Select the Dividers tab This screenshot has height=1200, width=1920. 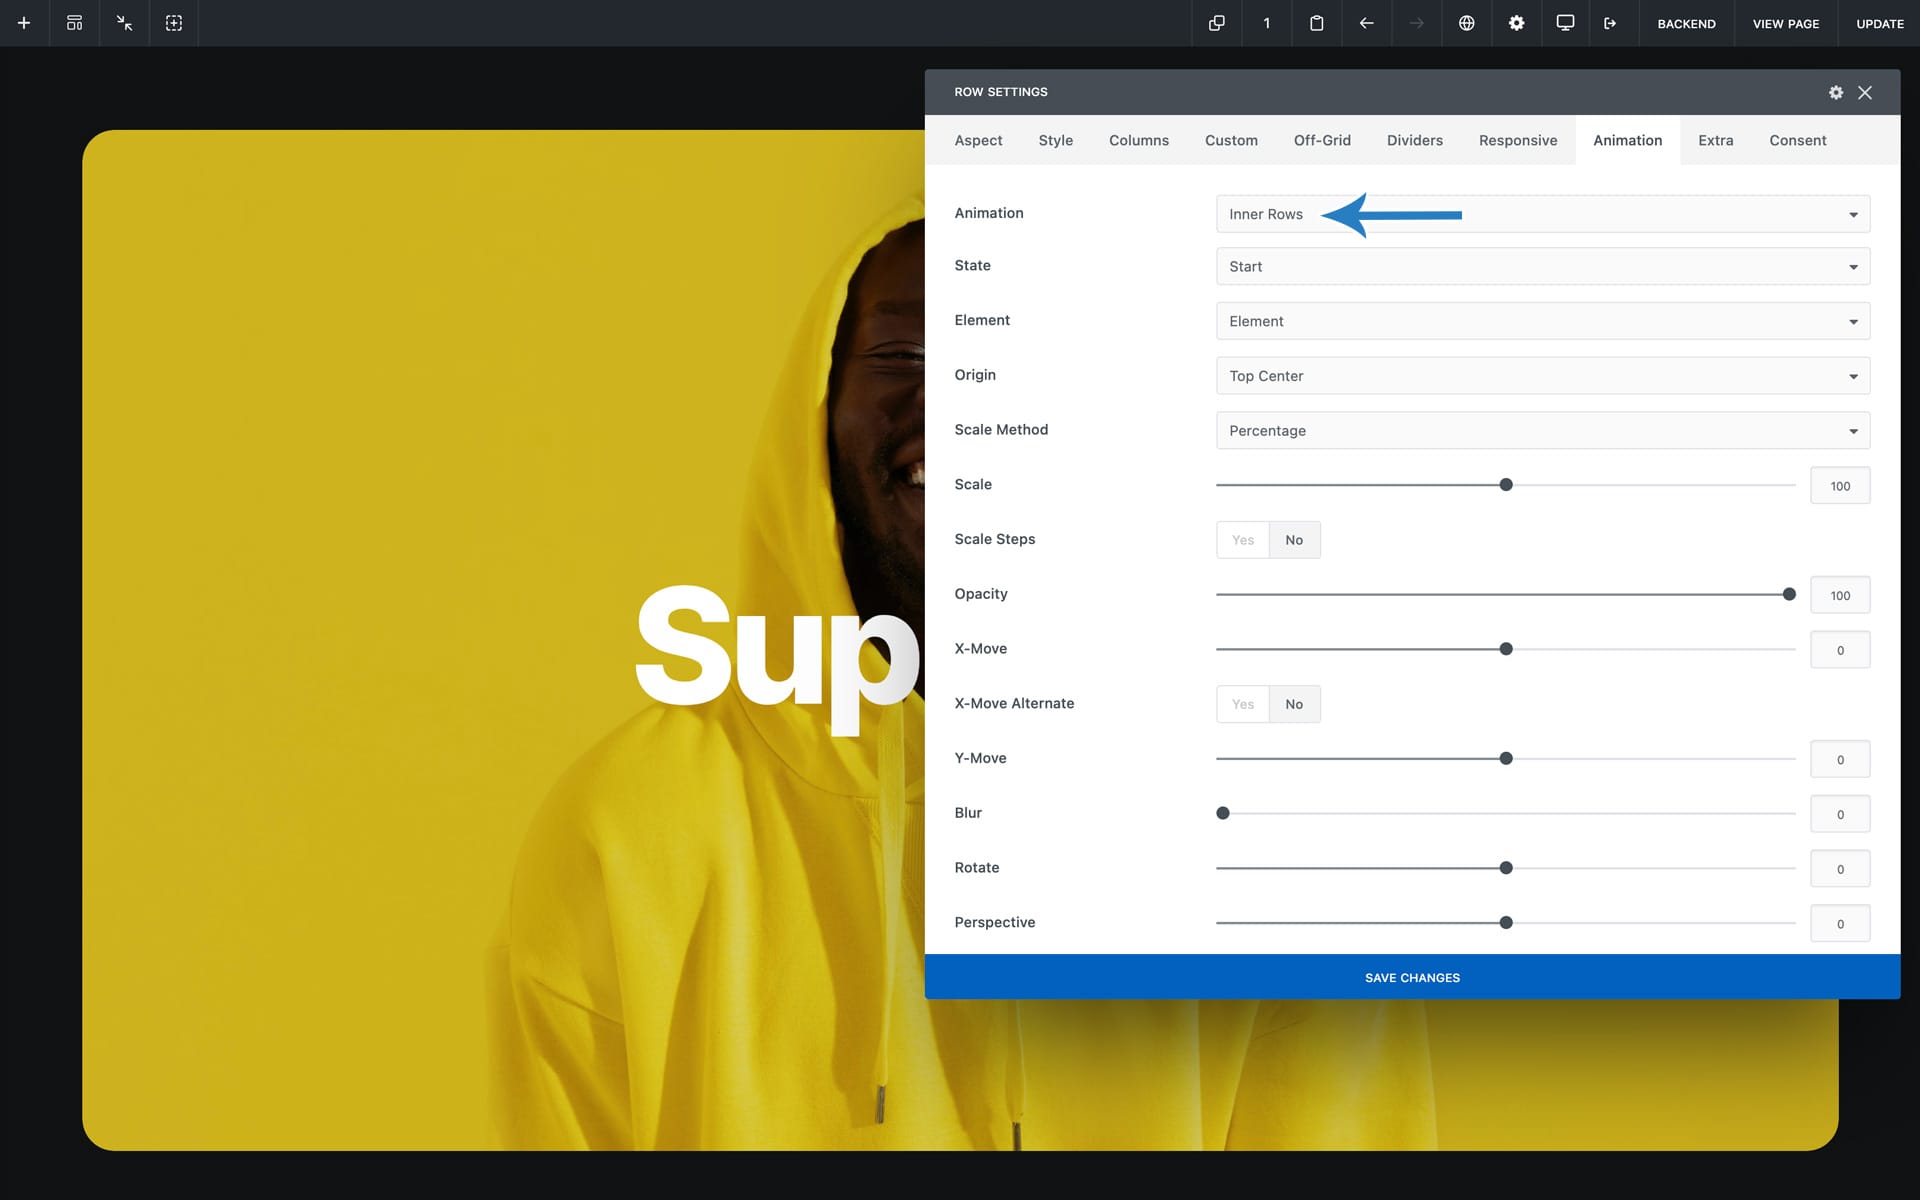[x=1415, y=140]
